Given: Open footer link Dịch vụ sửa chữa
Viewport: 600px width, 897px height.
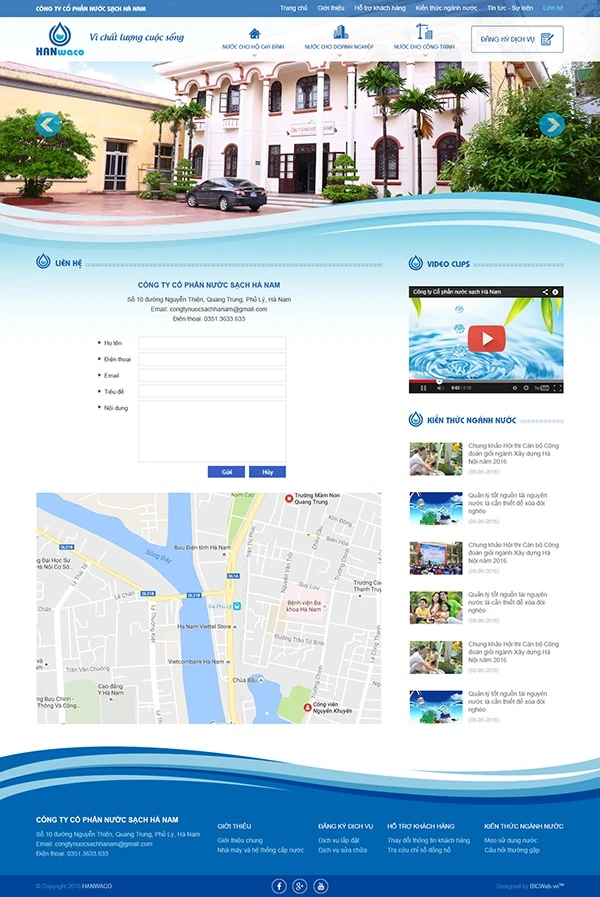Looking at the screenshot, I should pyautogui.click(x=343, y=850).
